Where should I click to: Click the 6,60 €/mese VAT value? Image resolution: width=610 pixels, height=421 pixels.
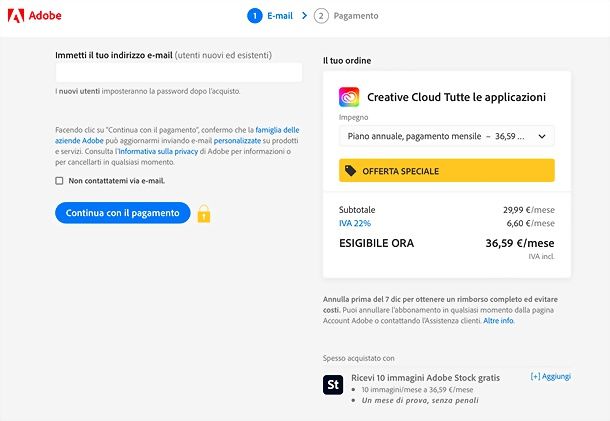[x=531, y=223]
